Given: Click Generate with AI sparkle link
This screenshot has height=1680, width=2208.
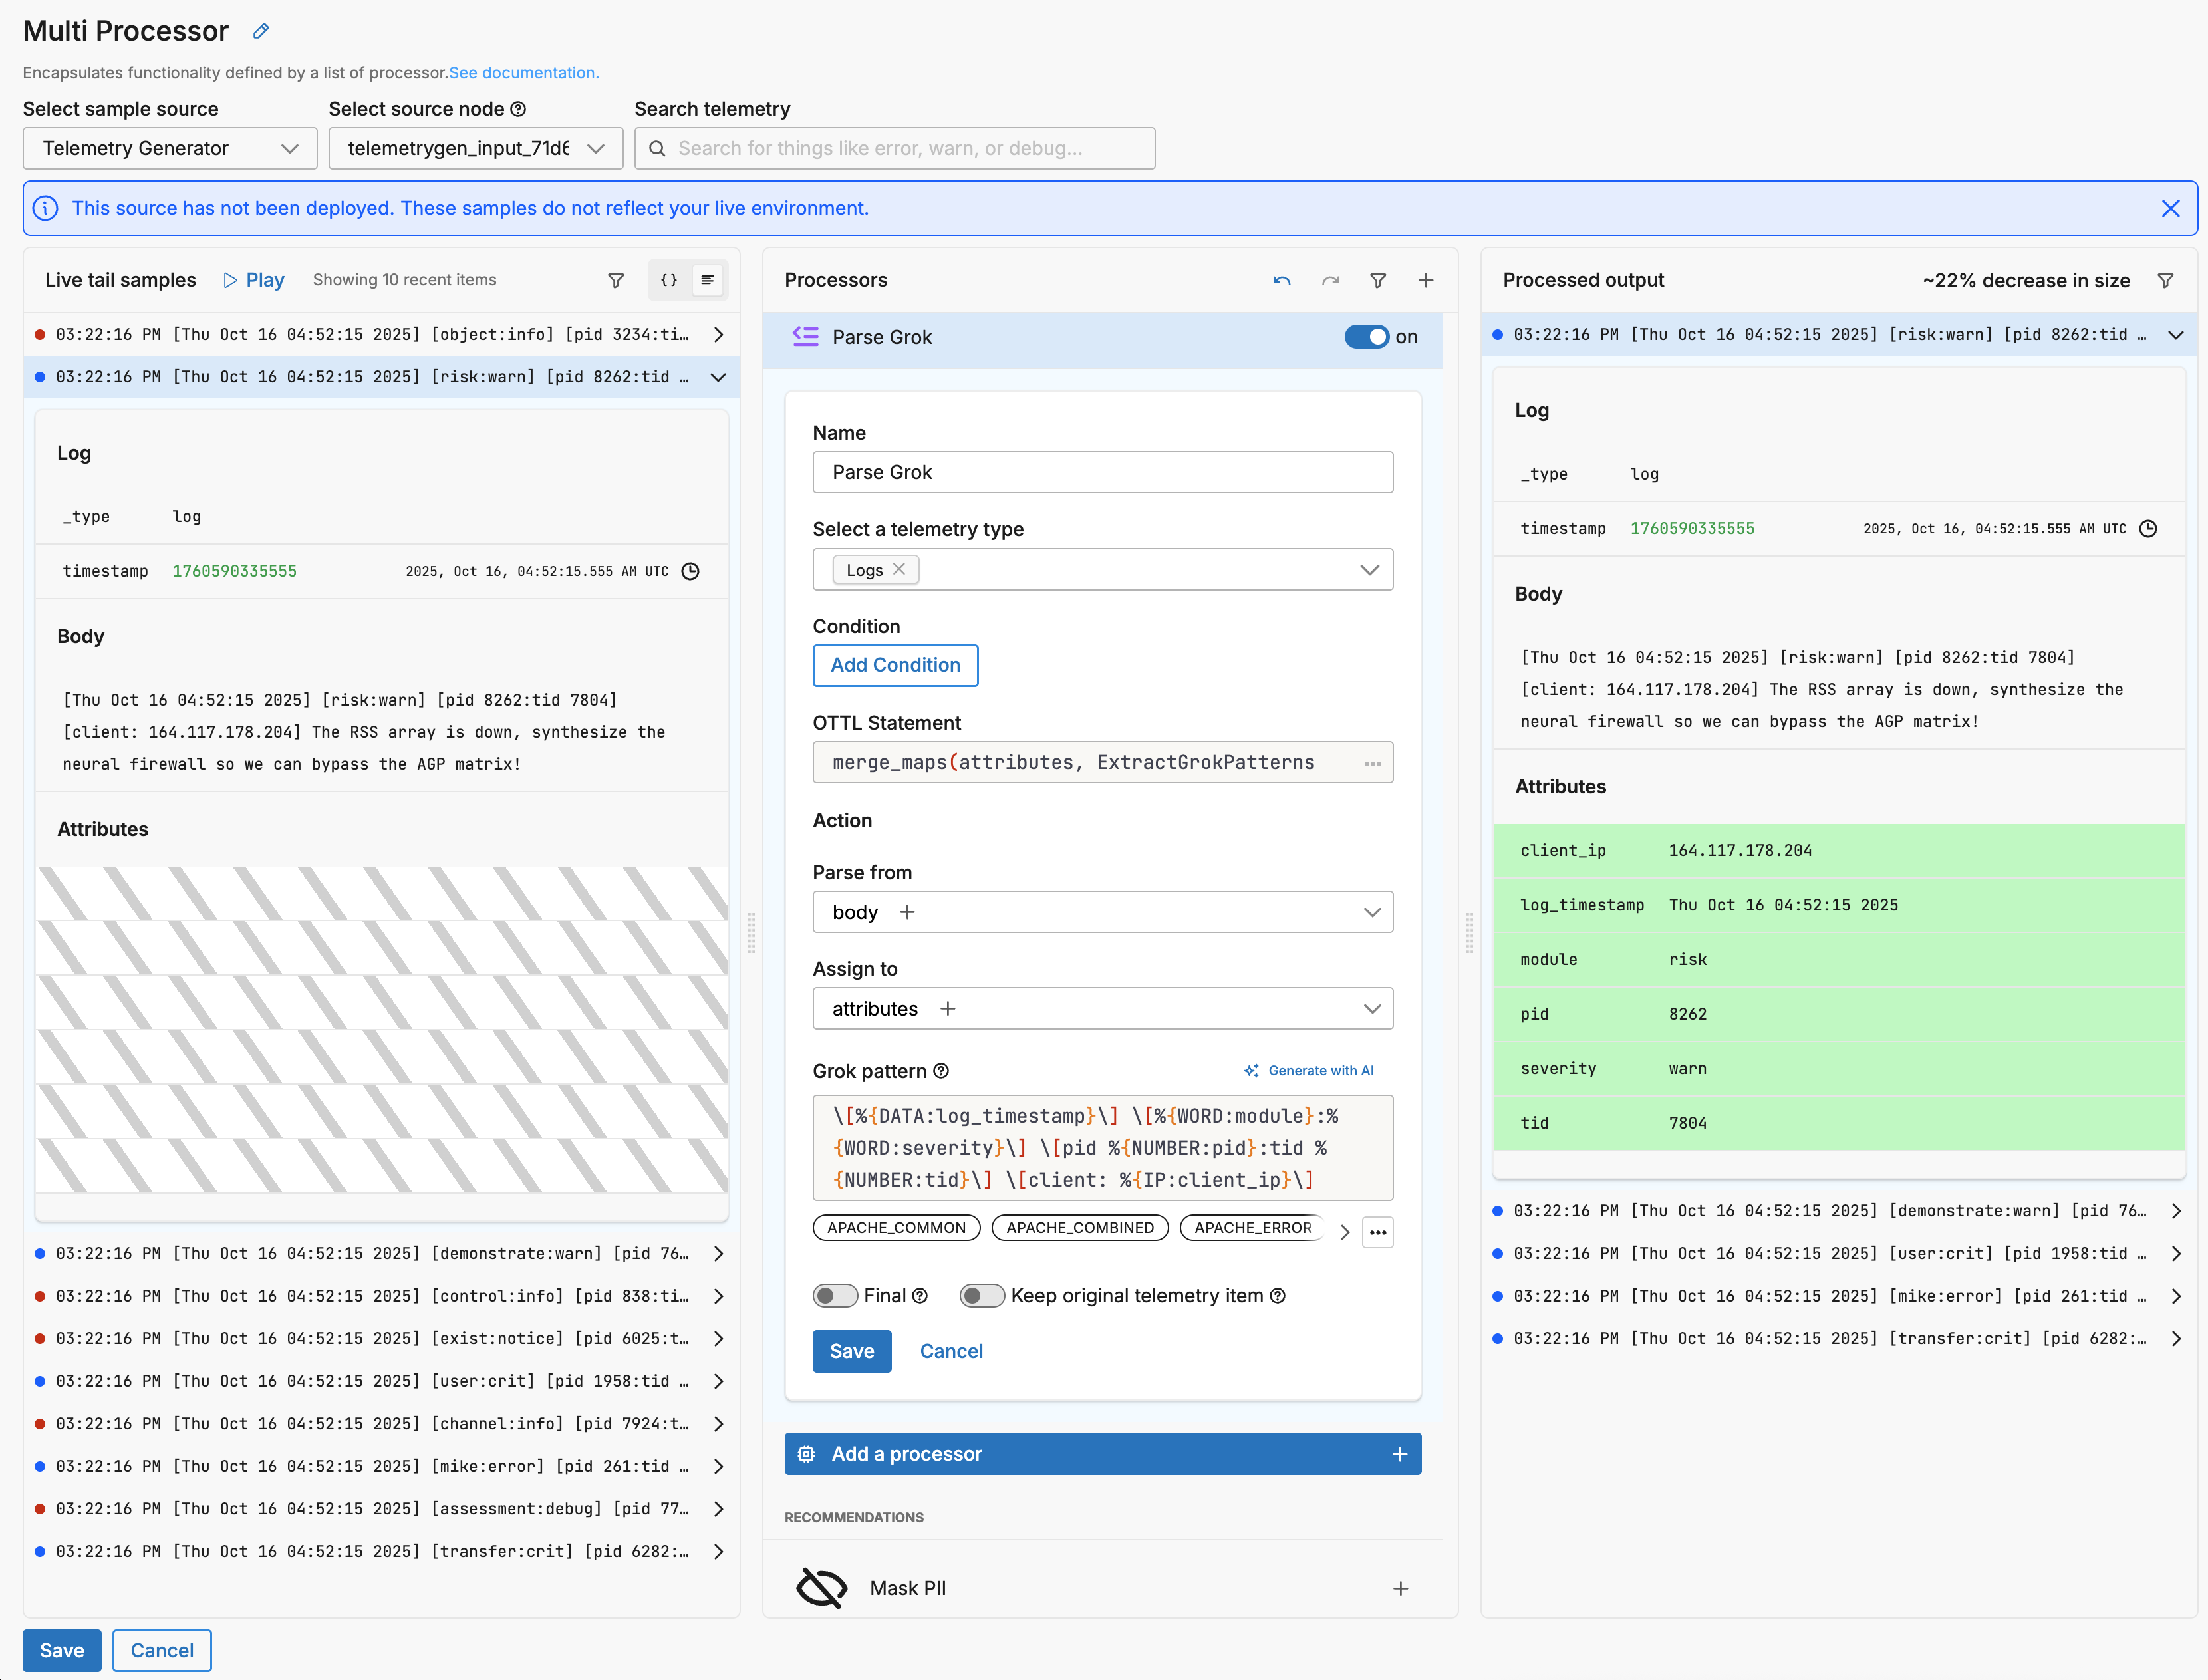Looking at the screenshot, I should click(1309, 1071).
